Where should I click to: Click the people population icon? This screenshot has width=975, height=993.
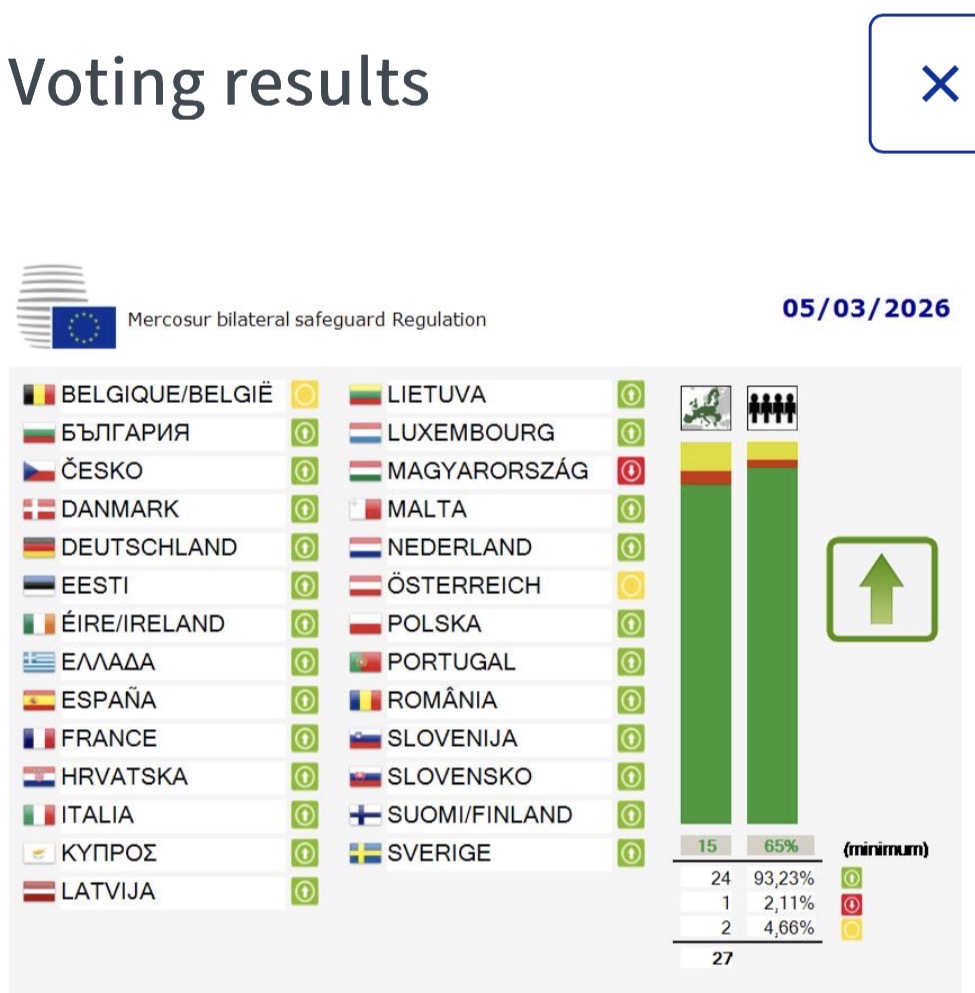coord(772,409)
